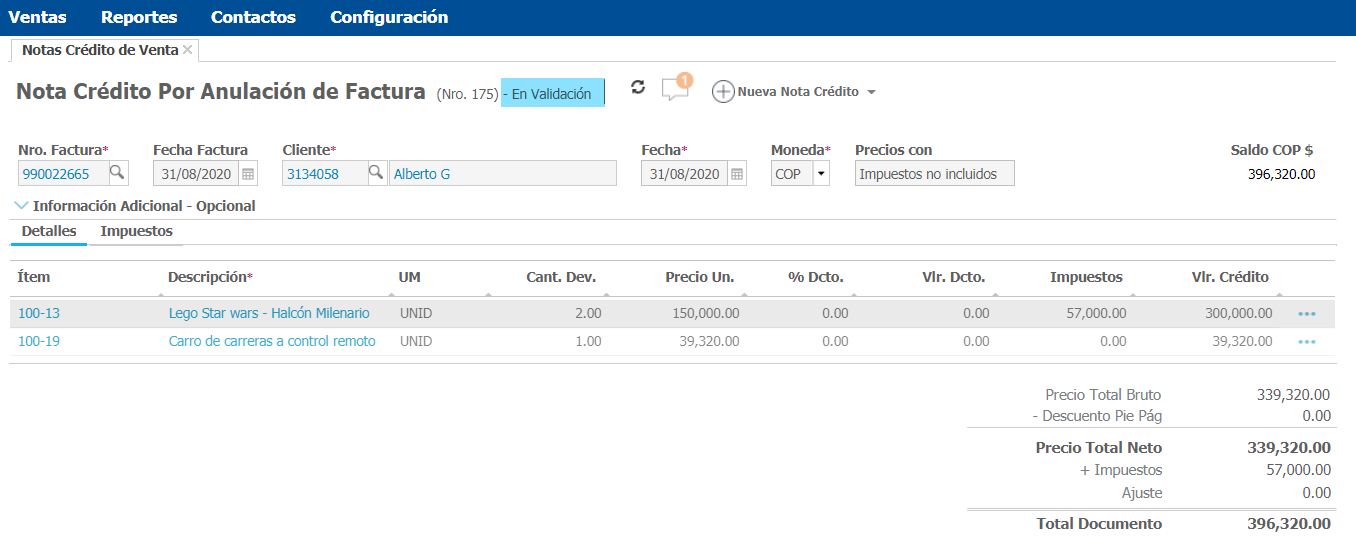1356x544 pixels.
Task: Close the Notas Crédito de Venta tab
Action: [x=188, y=49]
